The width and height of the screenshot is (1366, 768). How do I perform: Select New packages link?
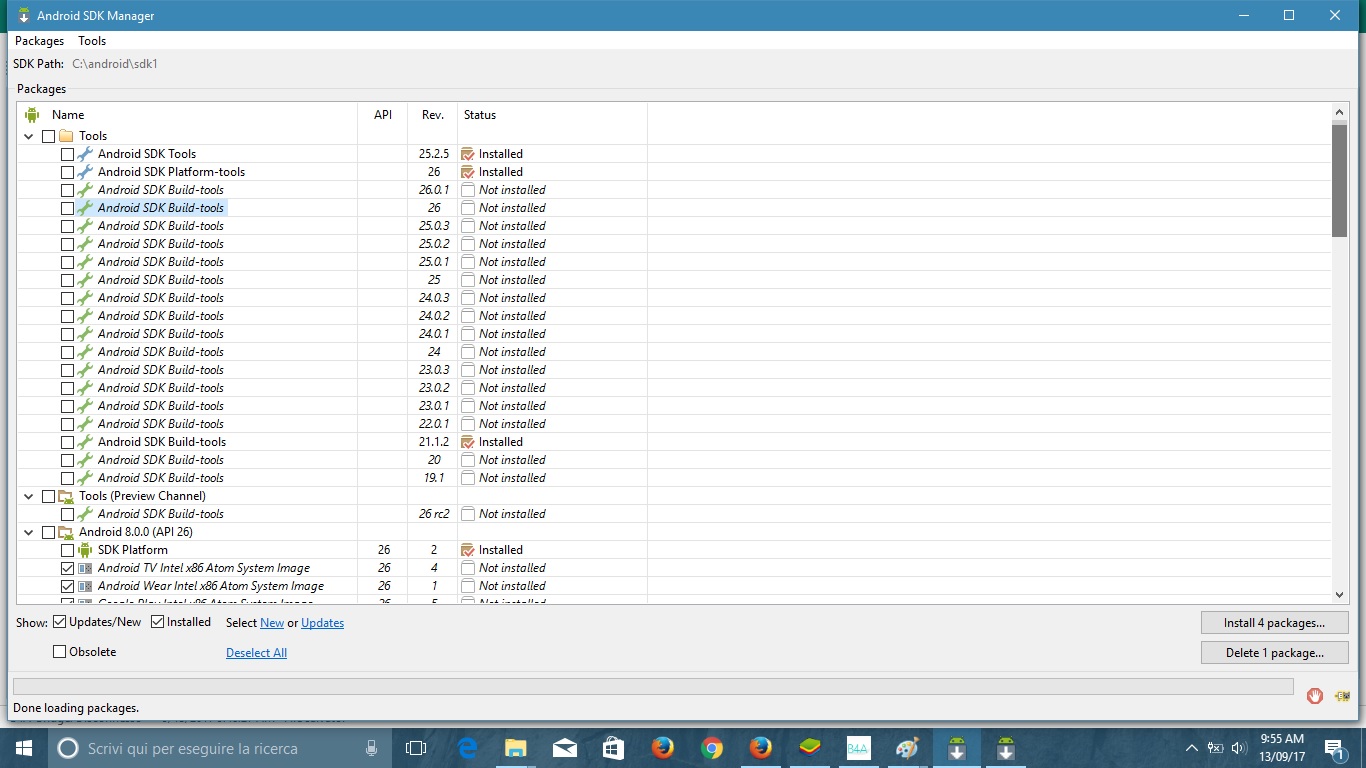[x=272, y=623]
